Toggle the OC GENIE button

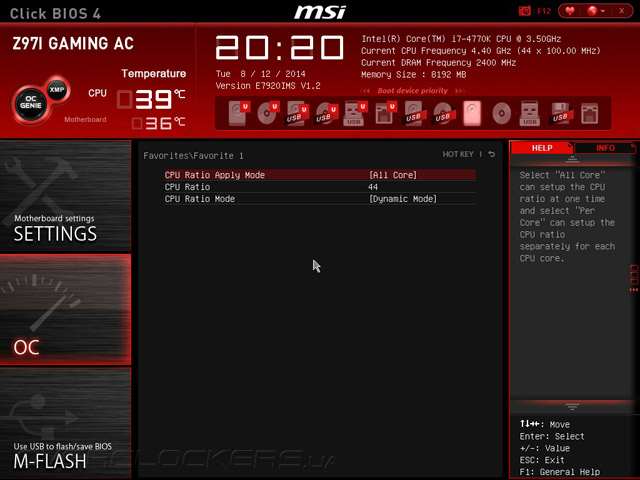(30, 102)
